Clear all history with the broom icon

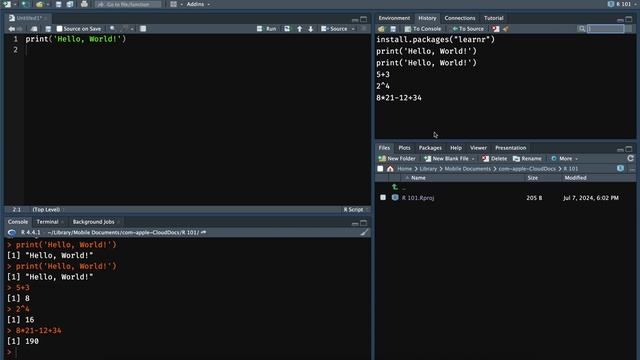click(x=506, y=29)
